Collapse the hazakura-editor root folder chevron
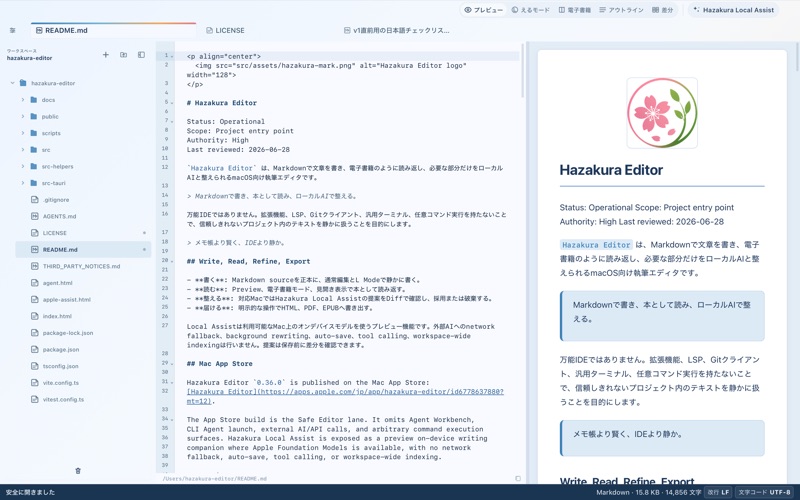Viewport: 800px width, 500px height. coord(12,83)
